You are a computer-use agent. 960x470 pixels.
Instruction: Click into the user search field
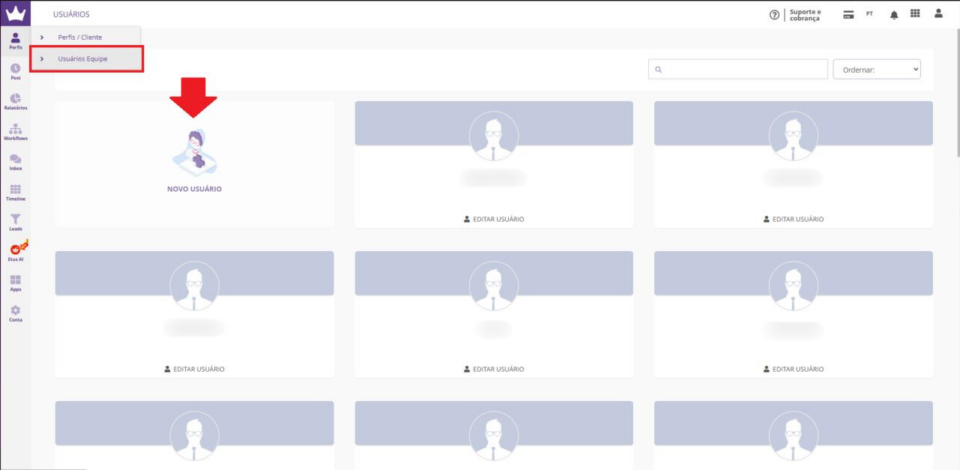click(x=736, y=69)
